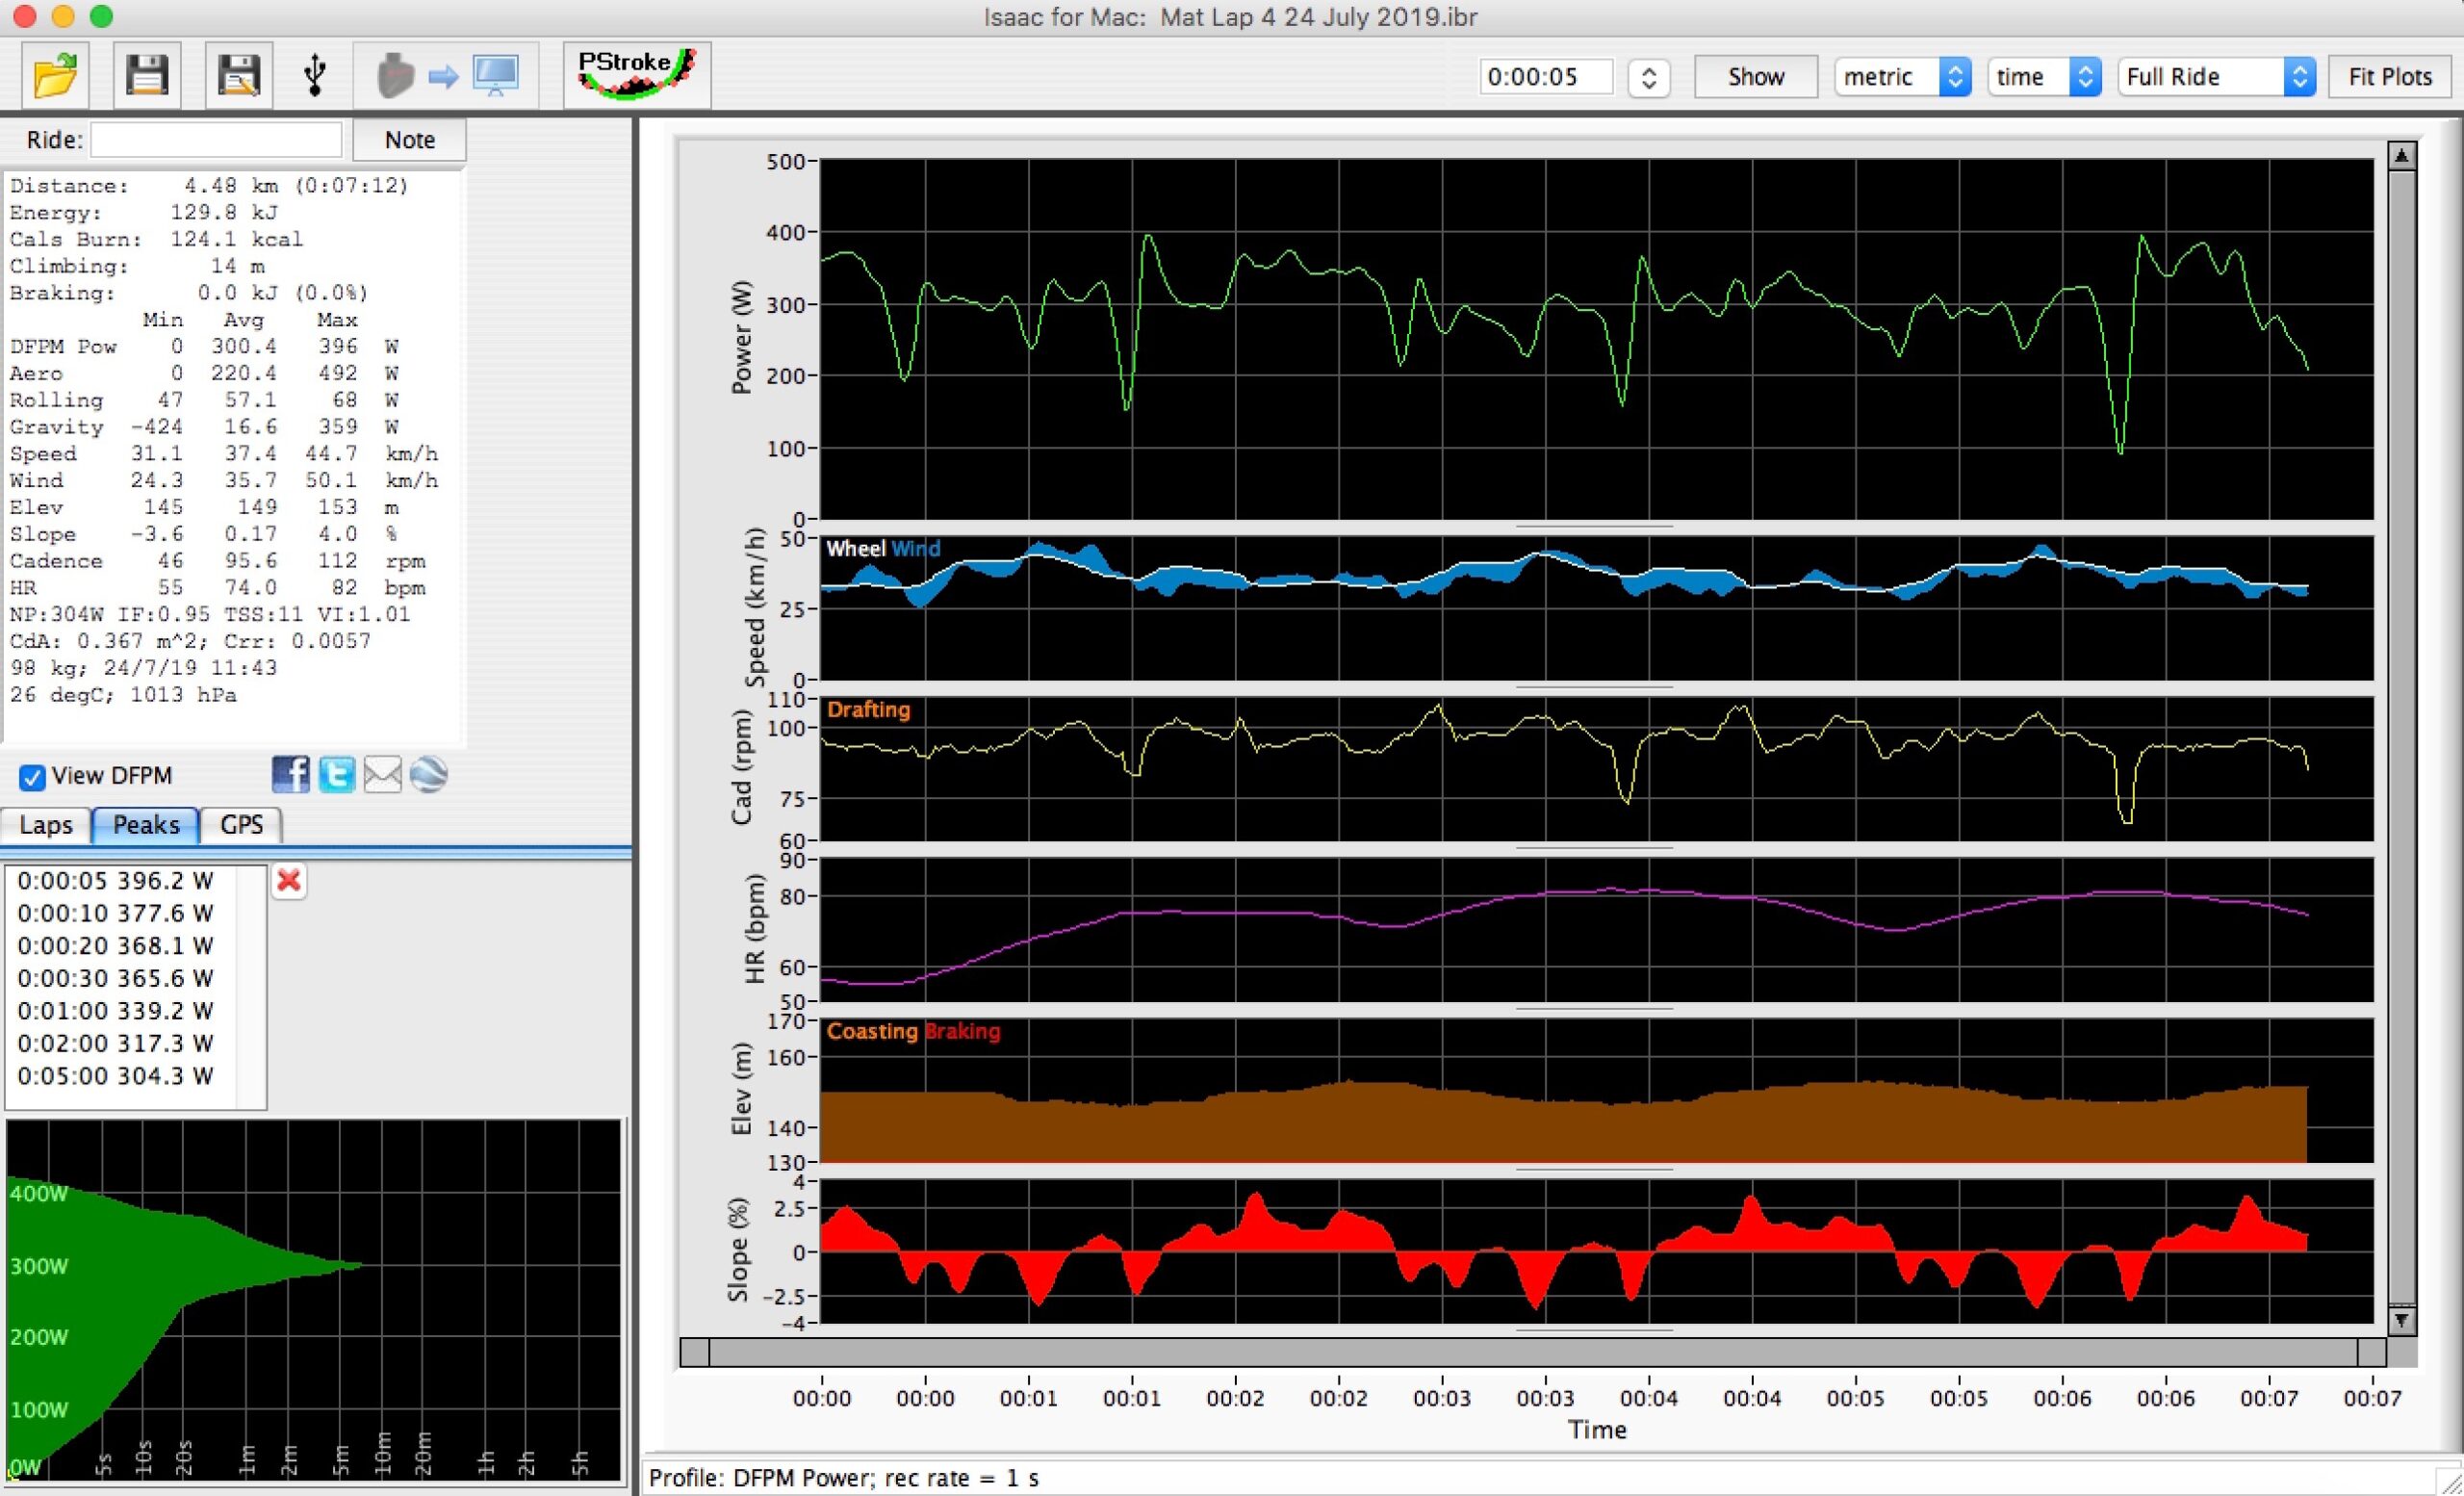2464x1496 pixels.
Task: Click the Fit Plots button
Action: (2389, 77)
